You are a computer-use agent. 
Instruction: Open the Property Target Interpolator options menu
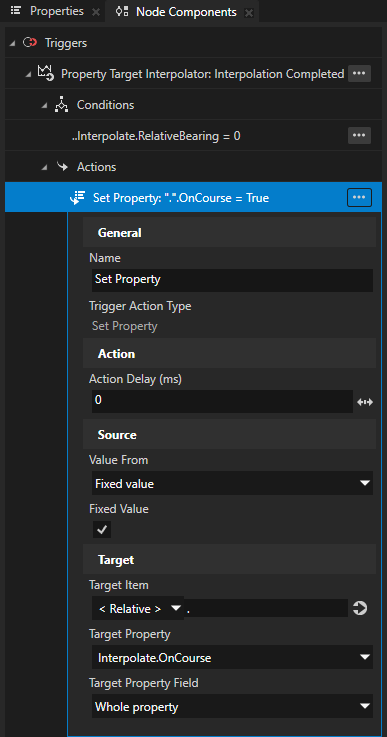click(359, 74)
